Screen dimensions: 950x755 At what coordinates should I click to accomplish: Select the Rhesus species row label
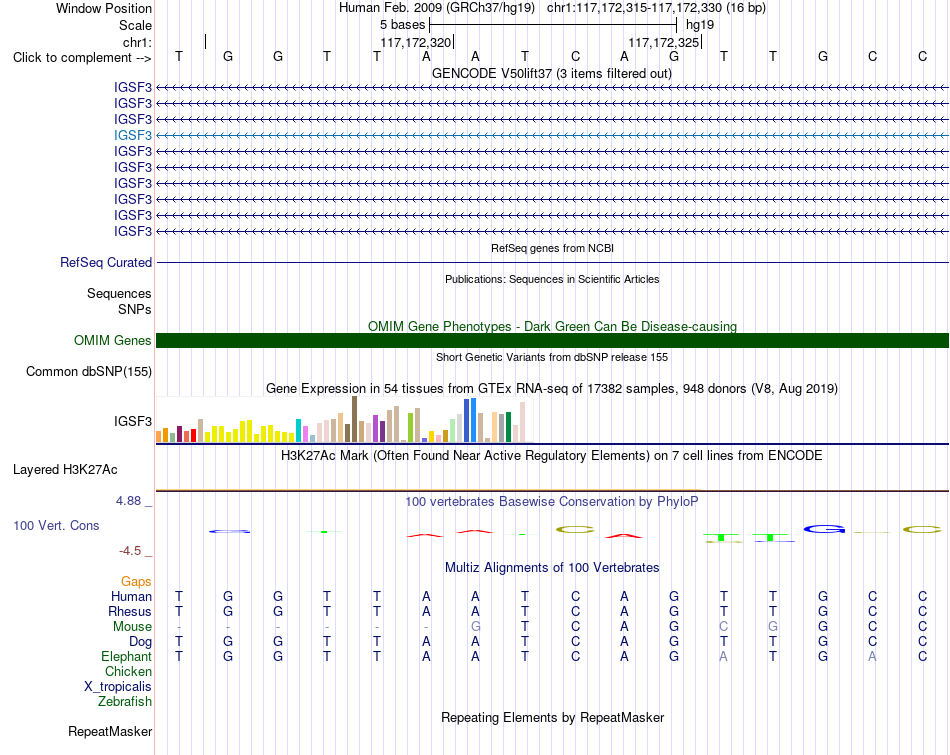(x=130, y=611)
